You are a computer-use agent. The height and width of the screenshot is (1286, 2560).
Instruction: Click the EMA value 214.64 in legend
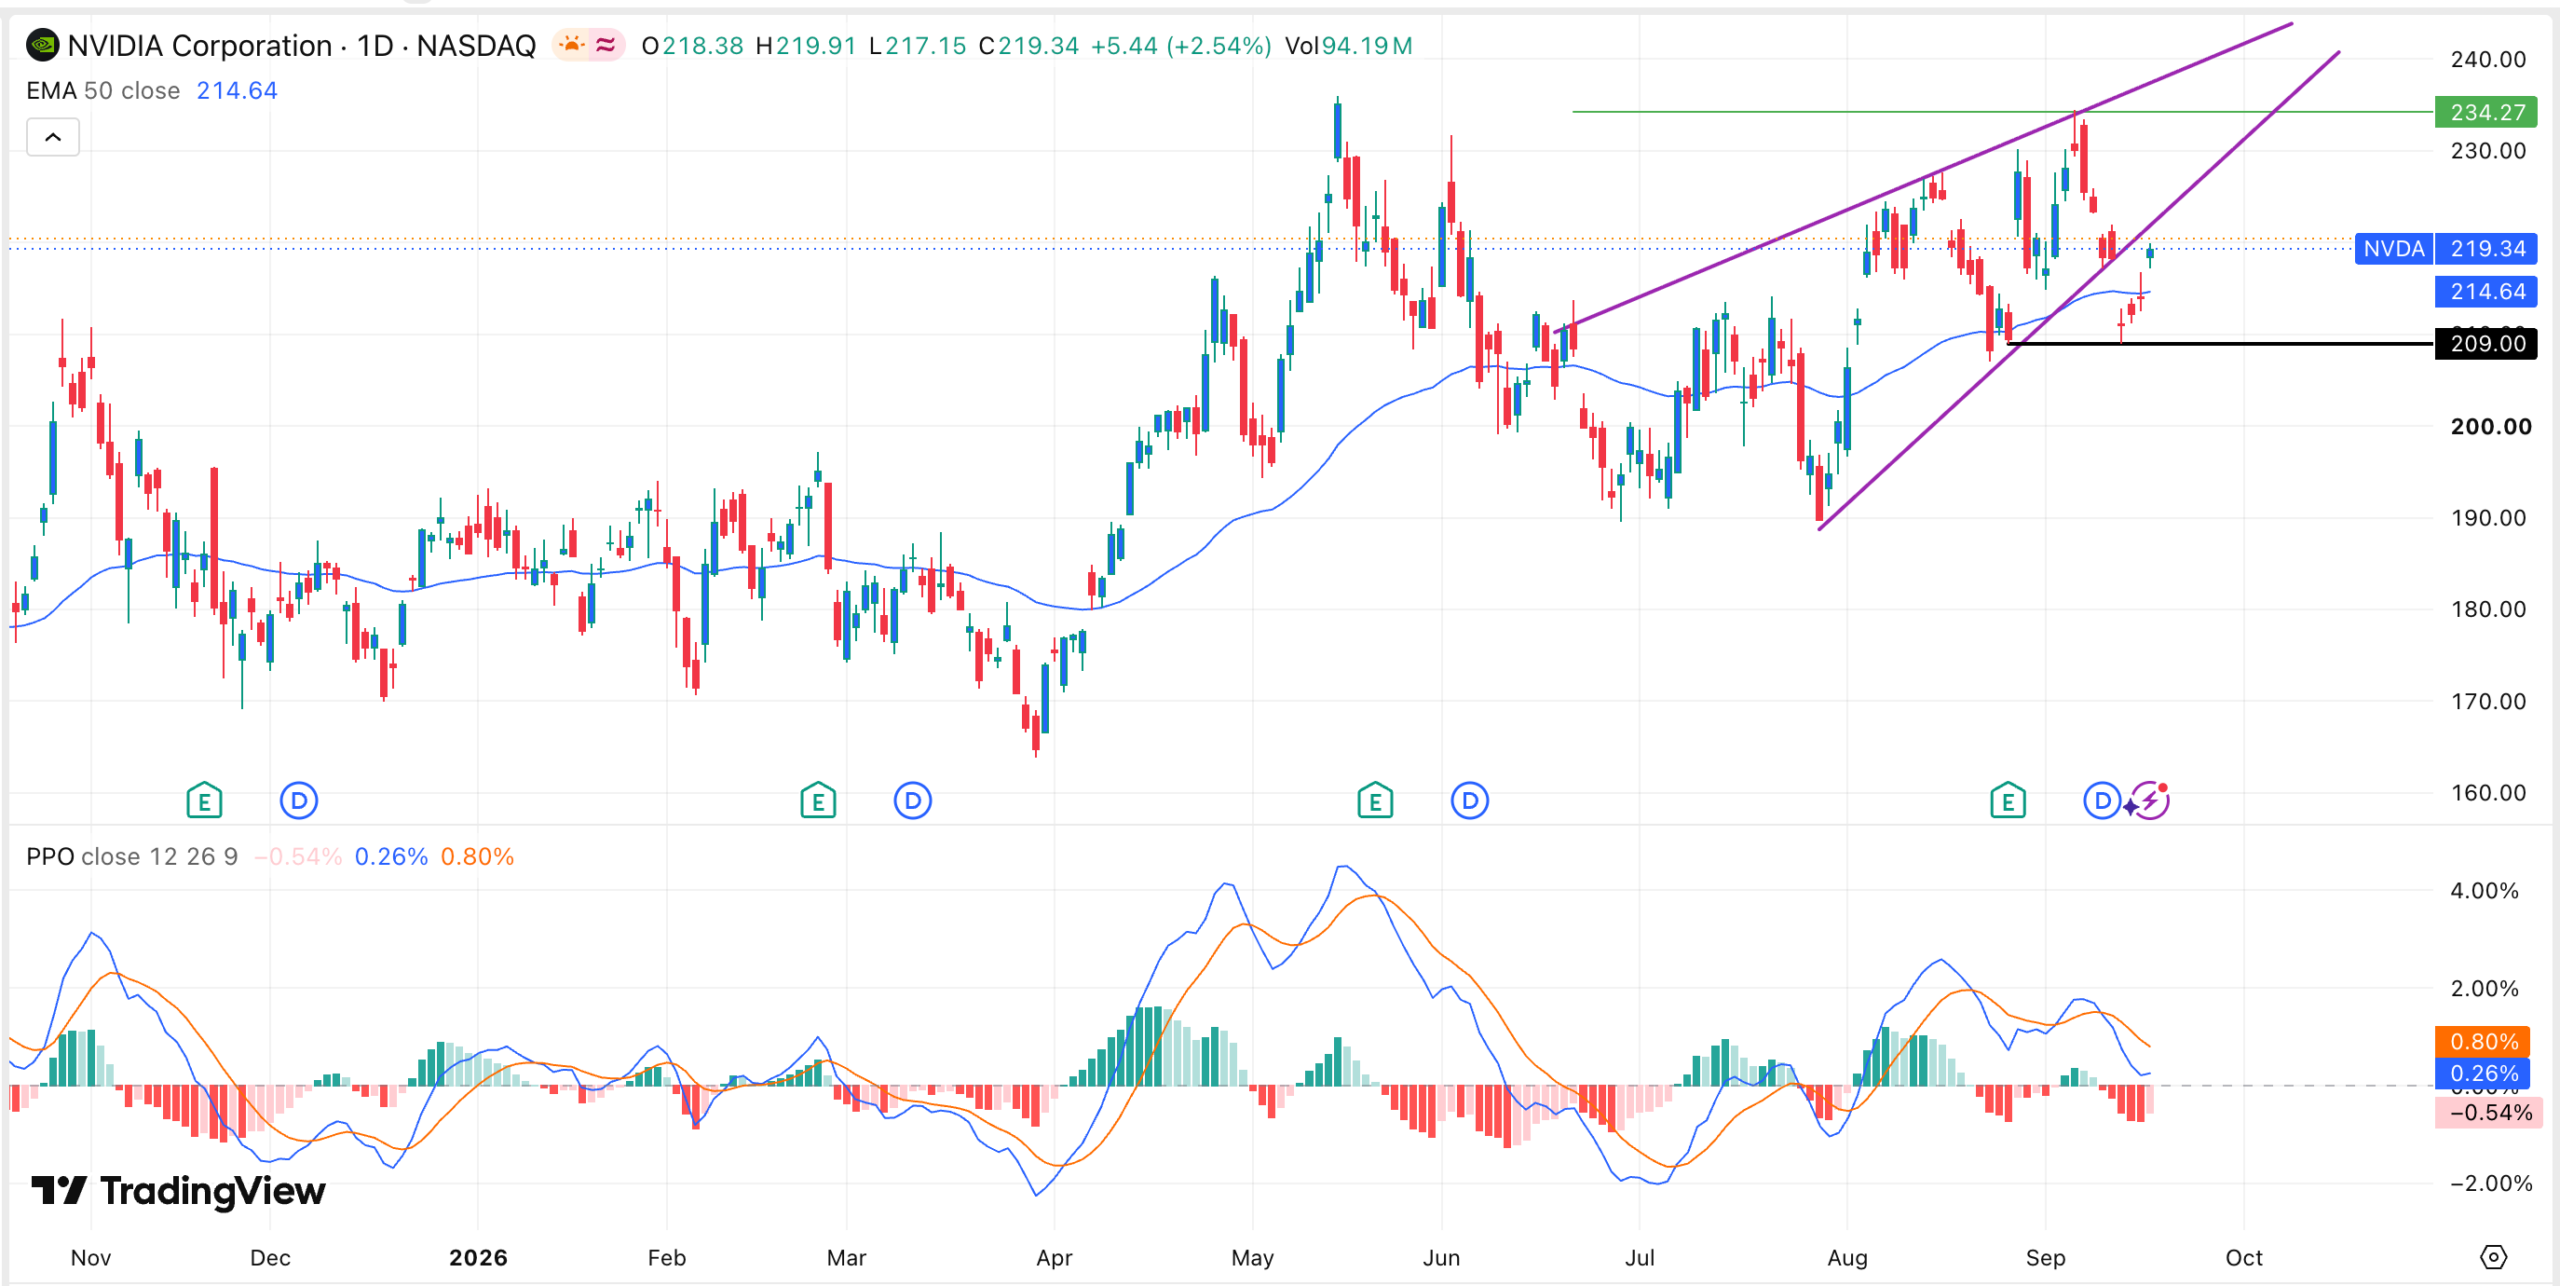pos(237,91)
